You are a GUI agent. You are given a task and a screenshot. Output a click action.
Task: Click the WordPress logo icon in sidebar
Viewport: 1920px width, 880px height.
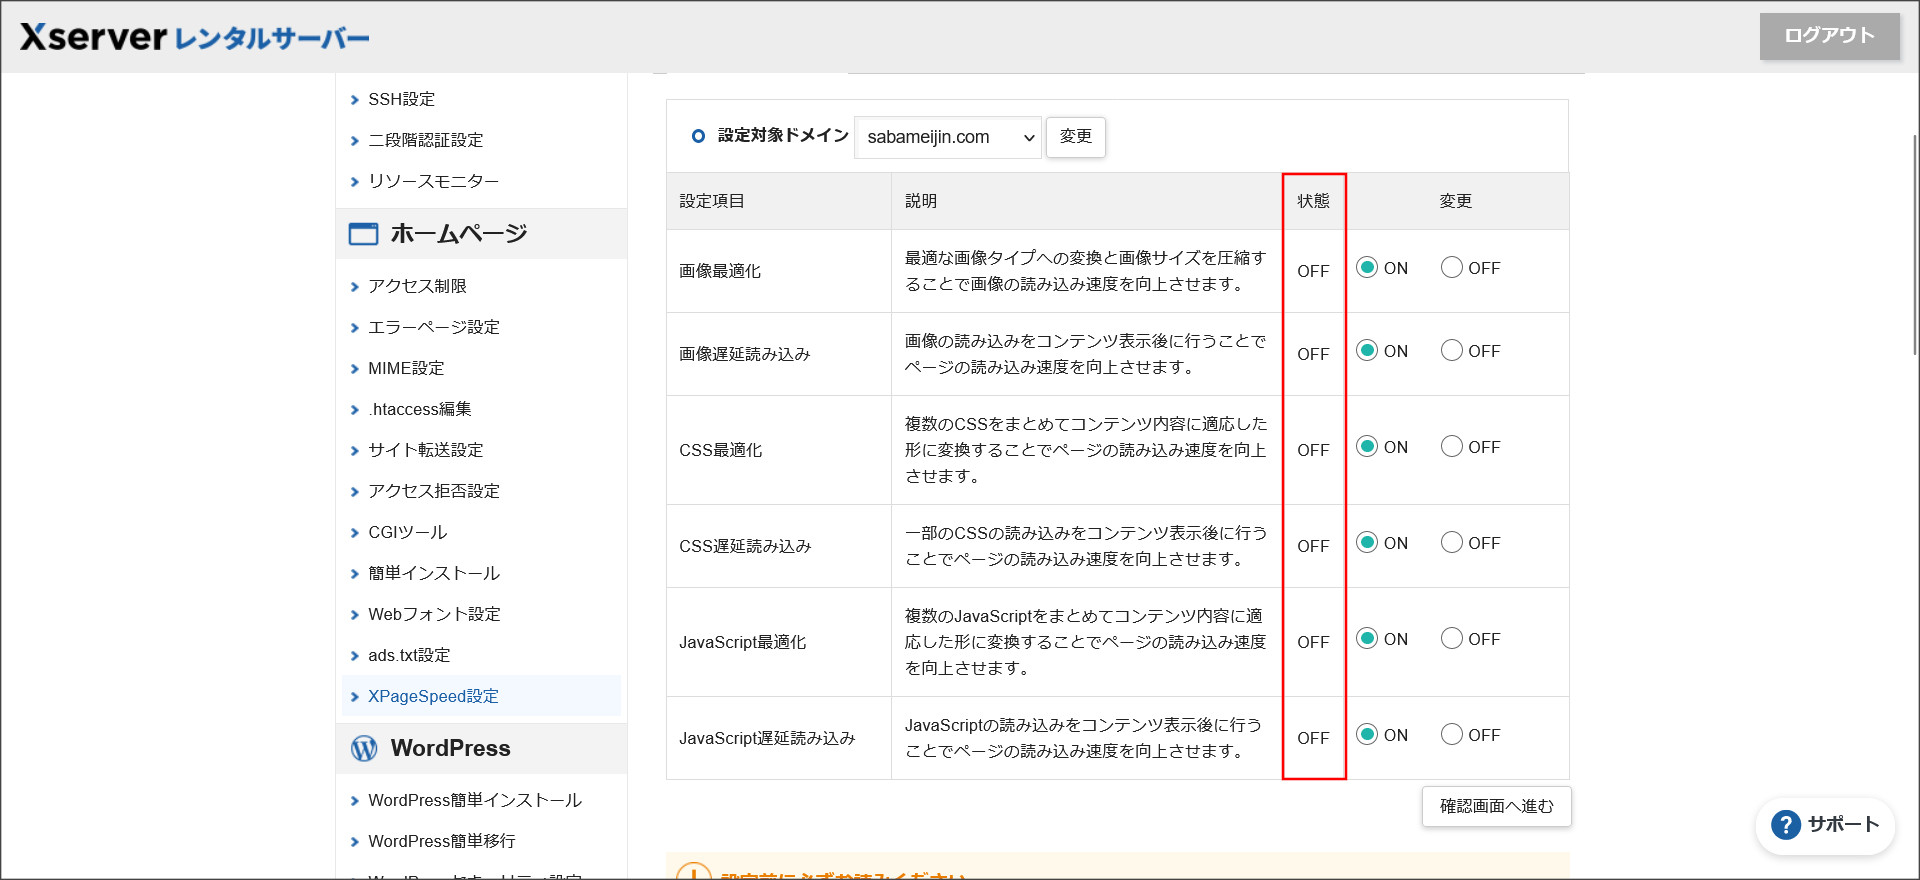pyautogui.click(x=364, y=748)
